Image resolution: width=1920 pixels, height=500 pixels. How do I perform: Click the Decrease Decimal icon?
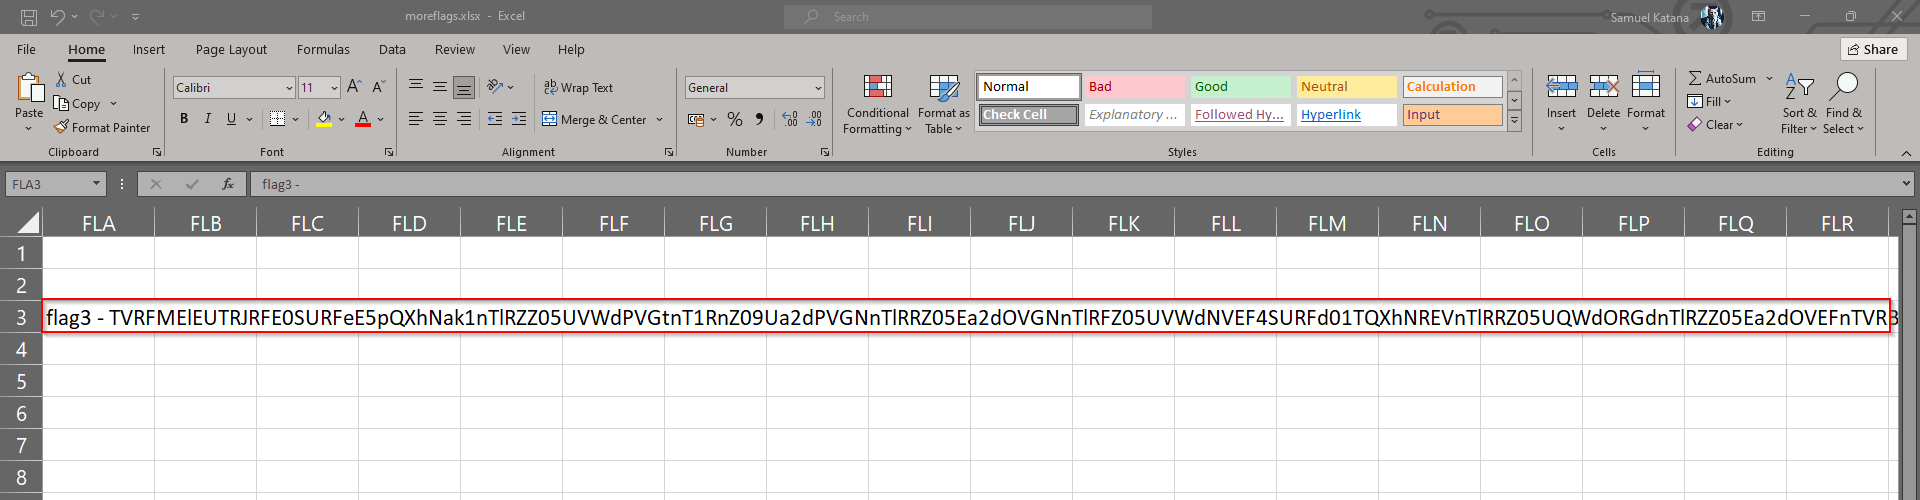[814, 120]
